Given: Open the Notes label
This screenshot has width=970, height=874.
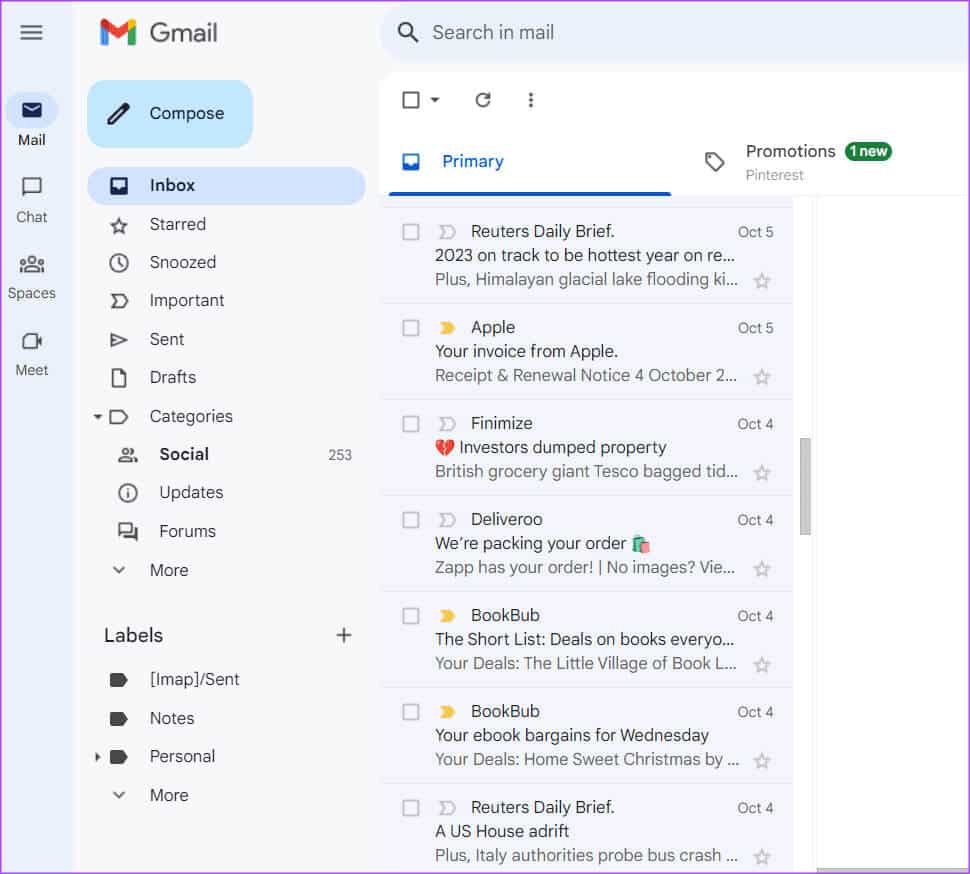Looking at the screenshot, I should pos(171,718).
